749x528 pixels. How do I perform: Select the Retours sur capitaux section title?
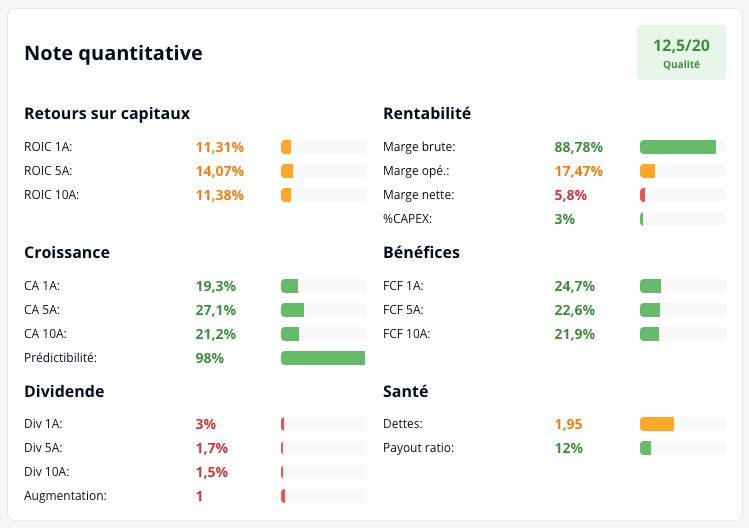pos(107,114)
